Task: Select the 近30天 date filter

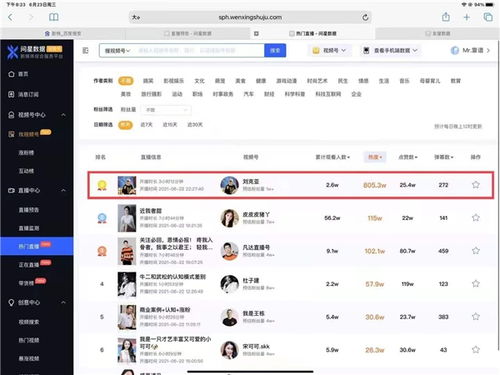Action: click(195, 125)
